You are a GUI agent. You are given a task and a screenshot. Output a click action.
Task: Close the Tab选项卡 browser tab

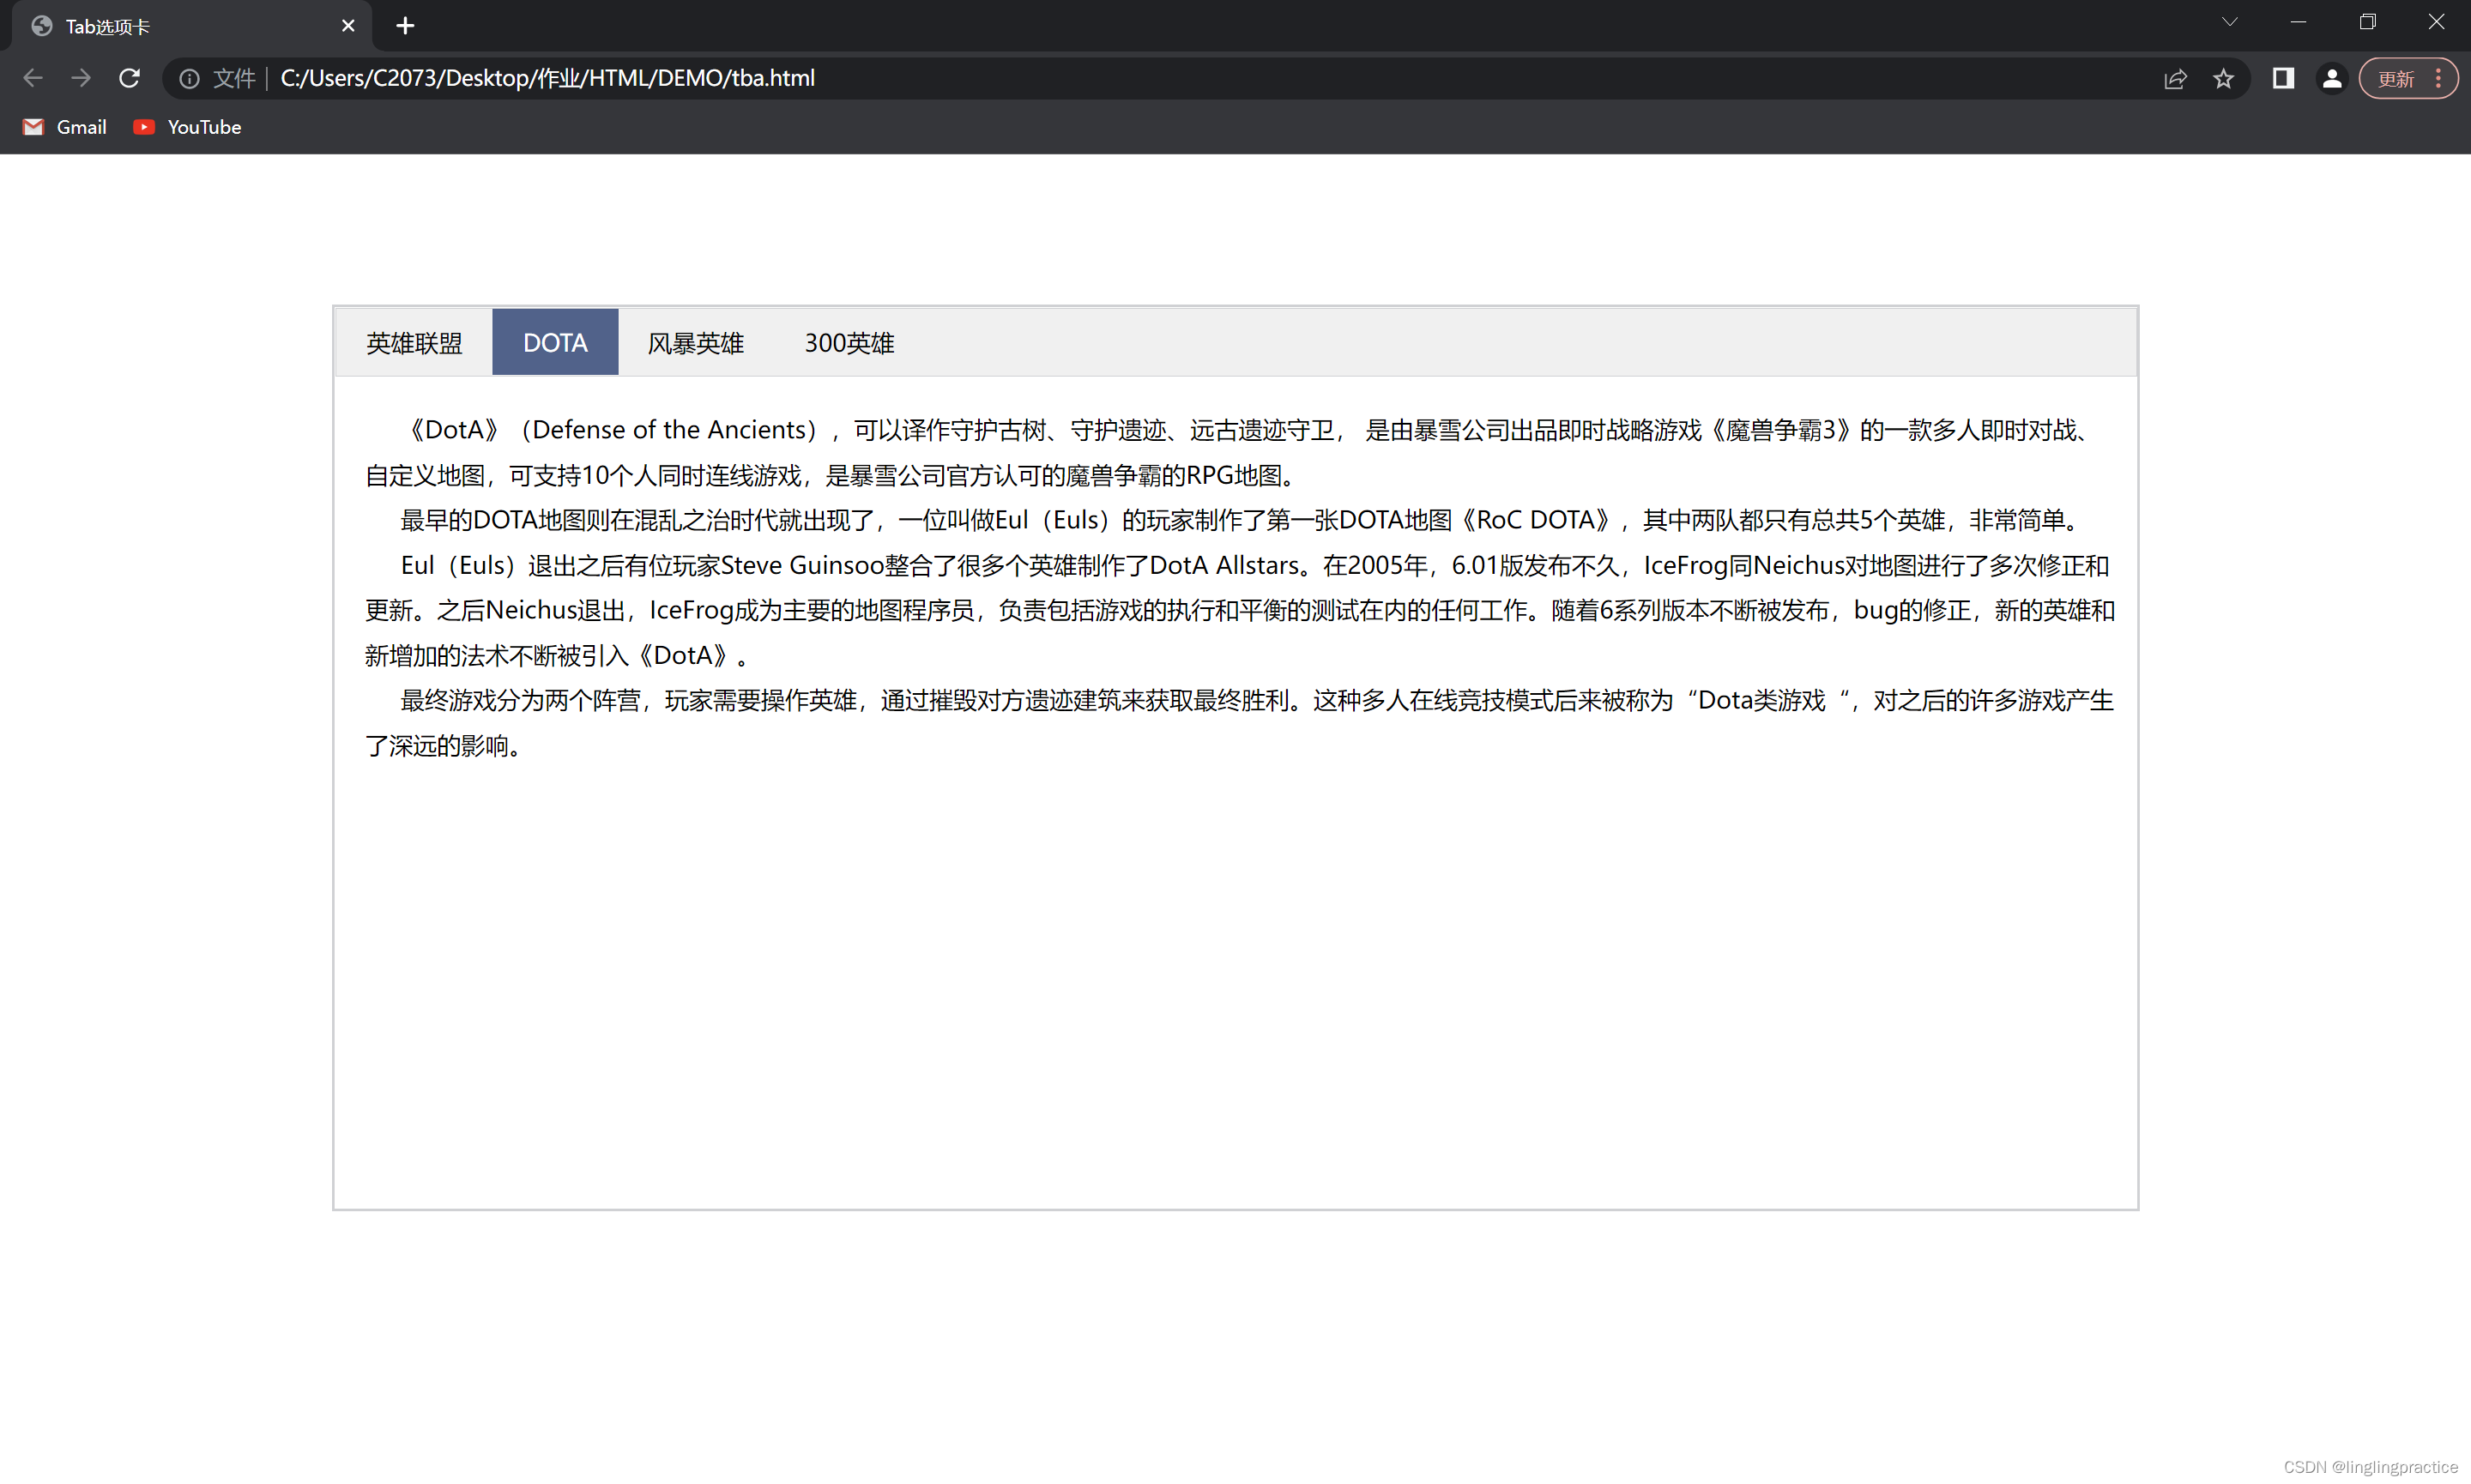click(348, 26)
